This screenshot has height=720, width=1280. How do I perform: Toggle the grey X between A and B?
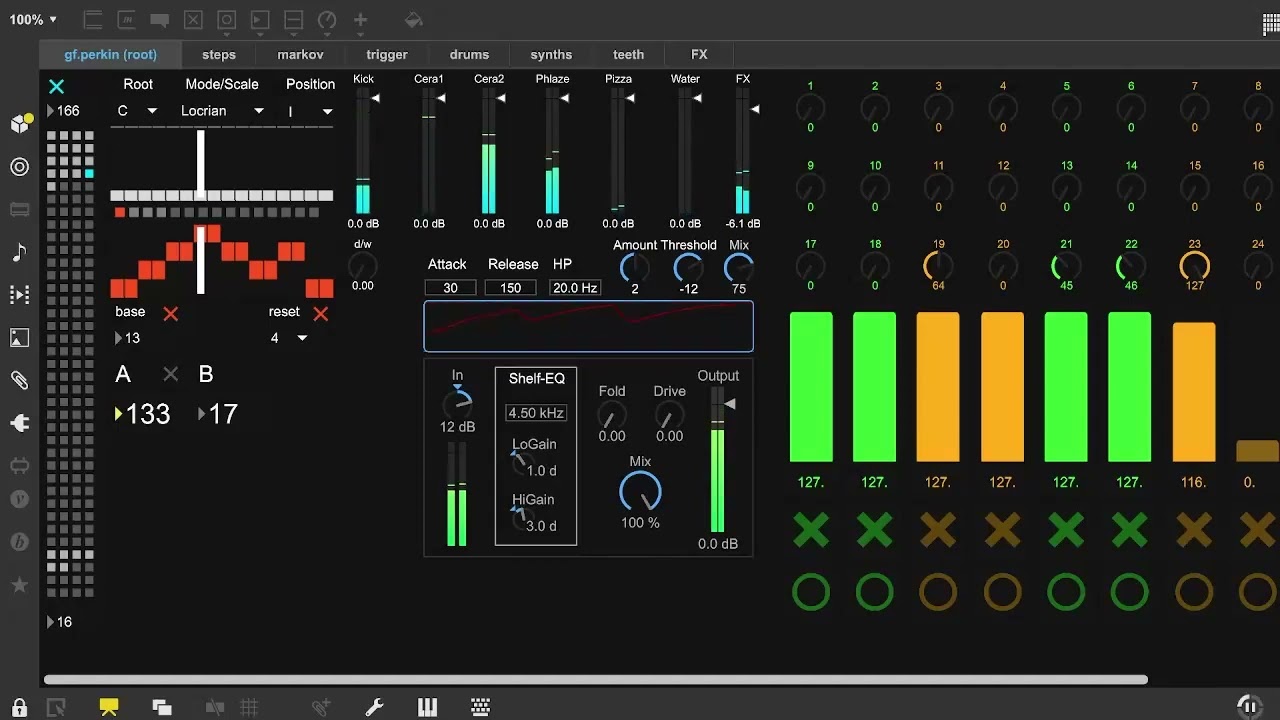coord(171,374)
